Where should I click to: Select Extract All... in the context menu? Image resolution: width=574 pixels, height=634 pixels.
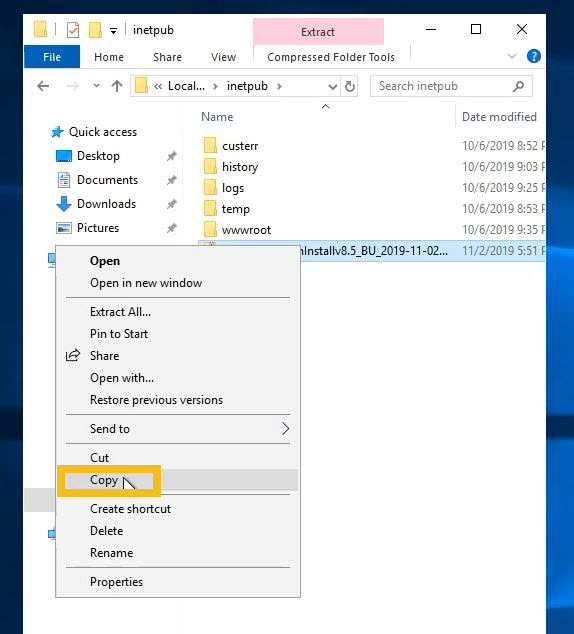(120, 312)
